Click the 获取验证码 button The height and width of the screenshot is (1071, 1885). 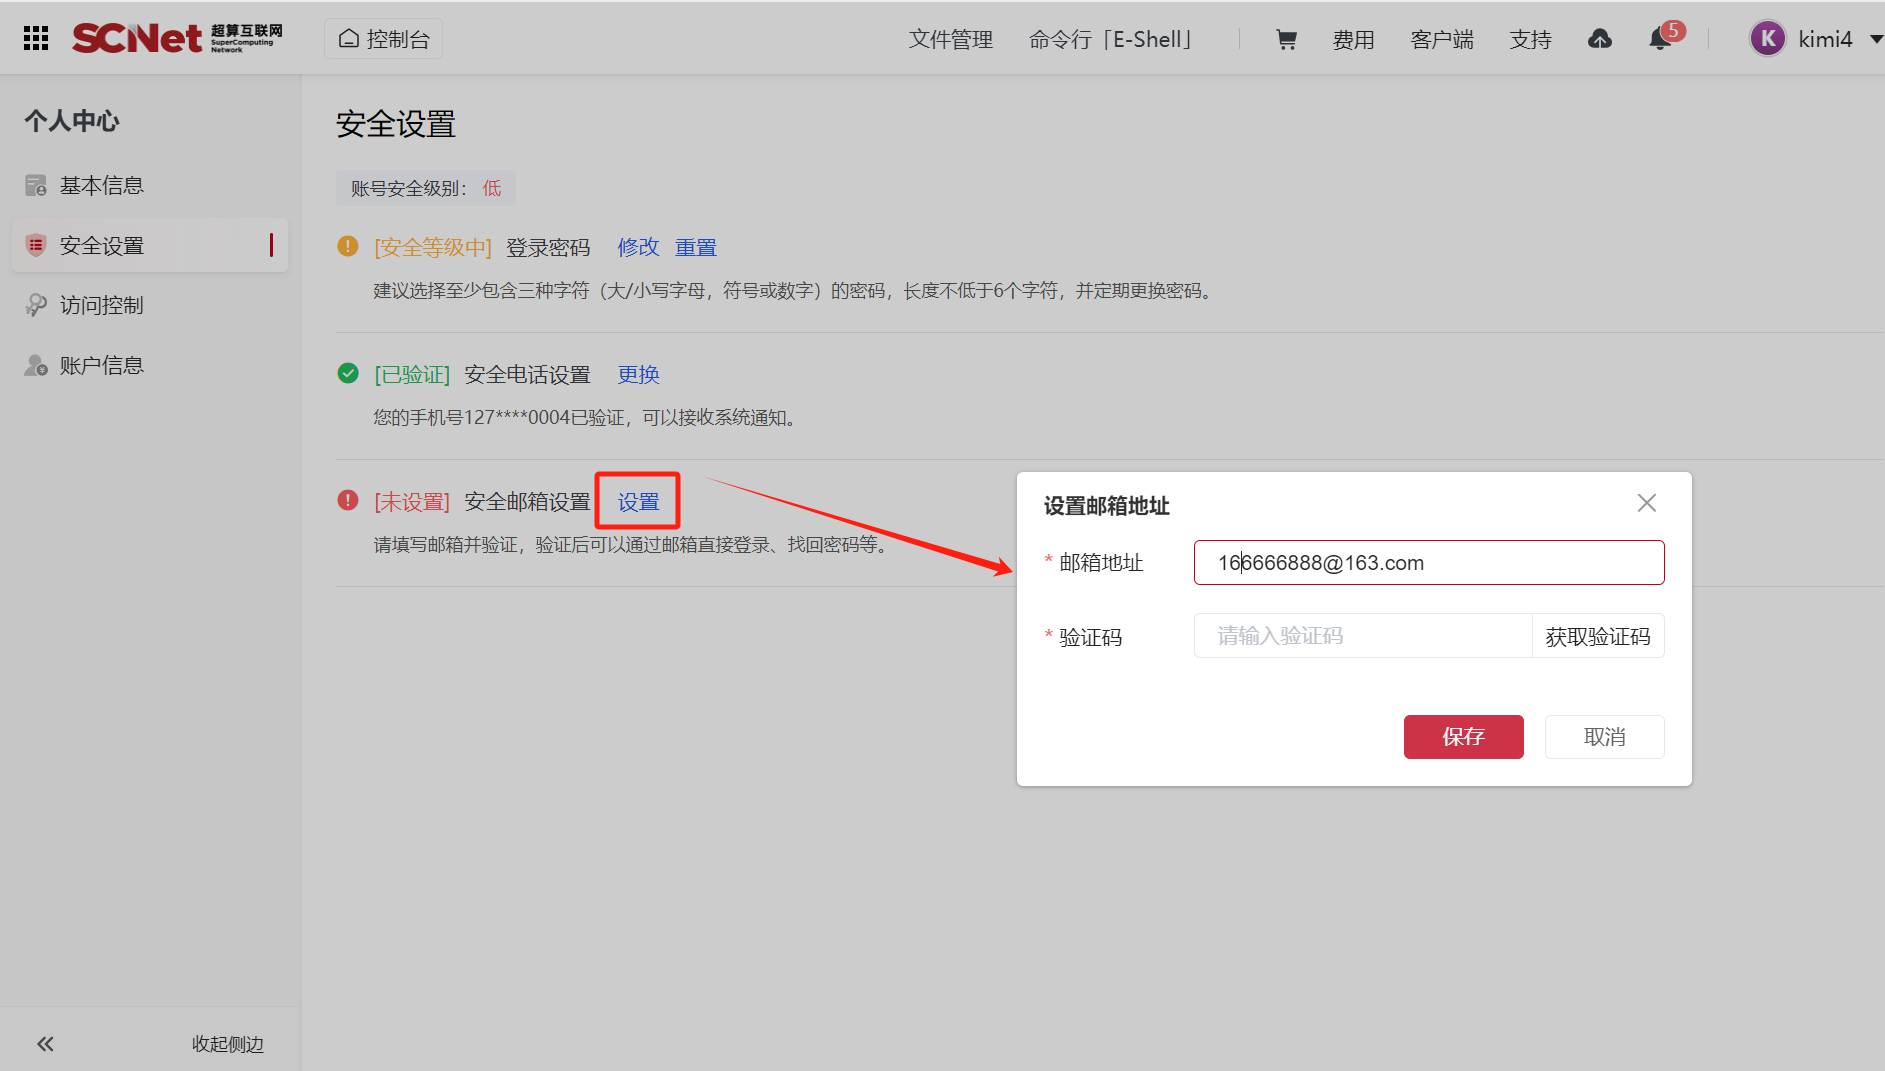point(1597,636)
